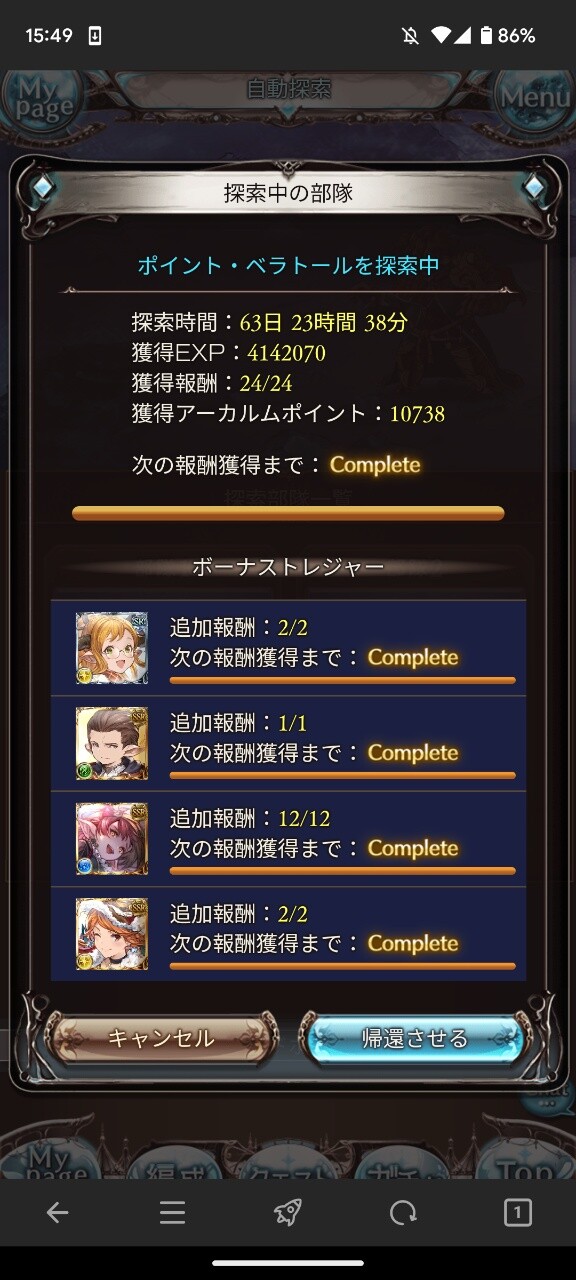Select the brown-haired man character portrait

pyautogui.click(x=112, y=743)
